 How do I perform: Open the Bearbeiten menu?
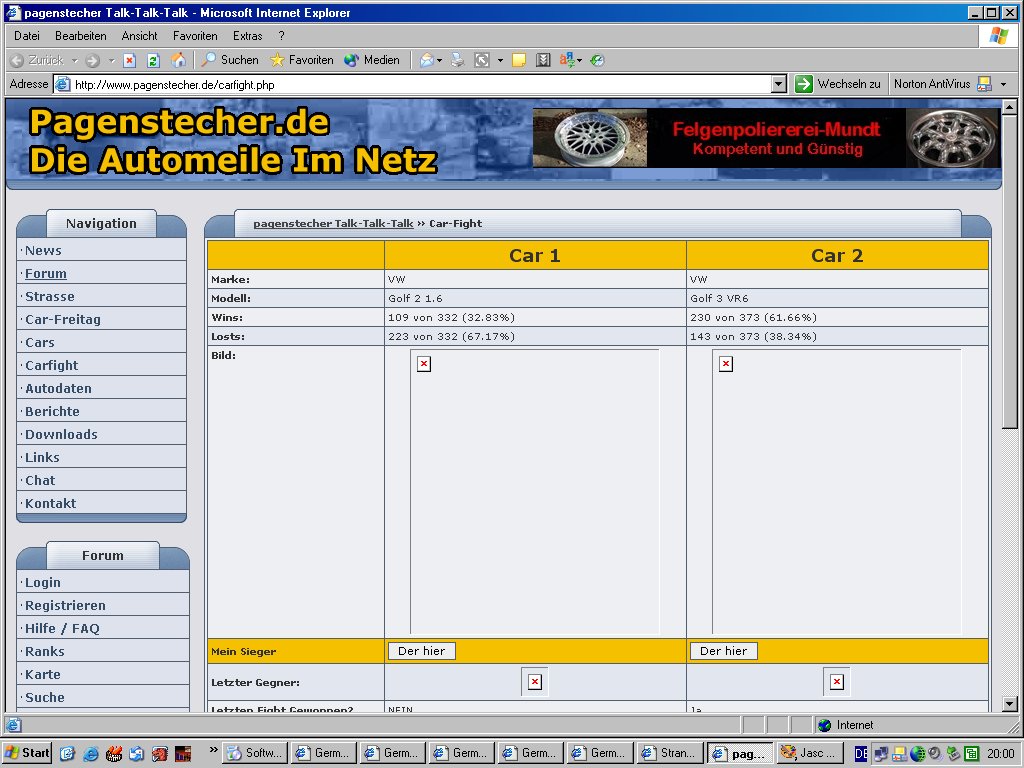coord(80,36)
